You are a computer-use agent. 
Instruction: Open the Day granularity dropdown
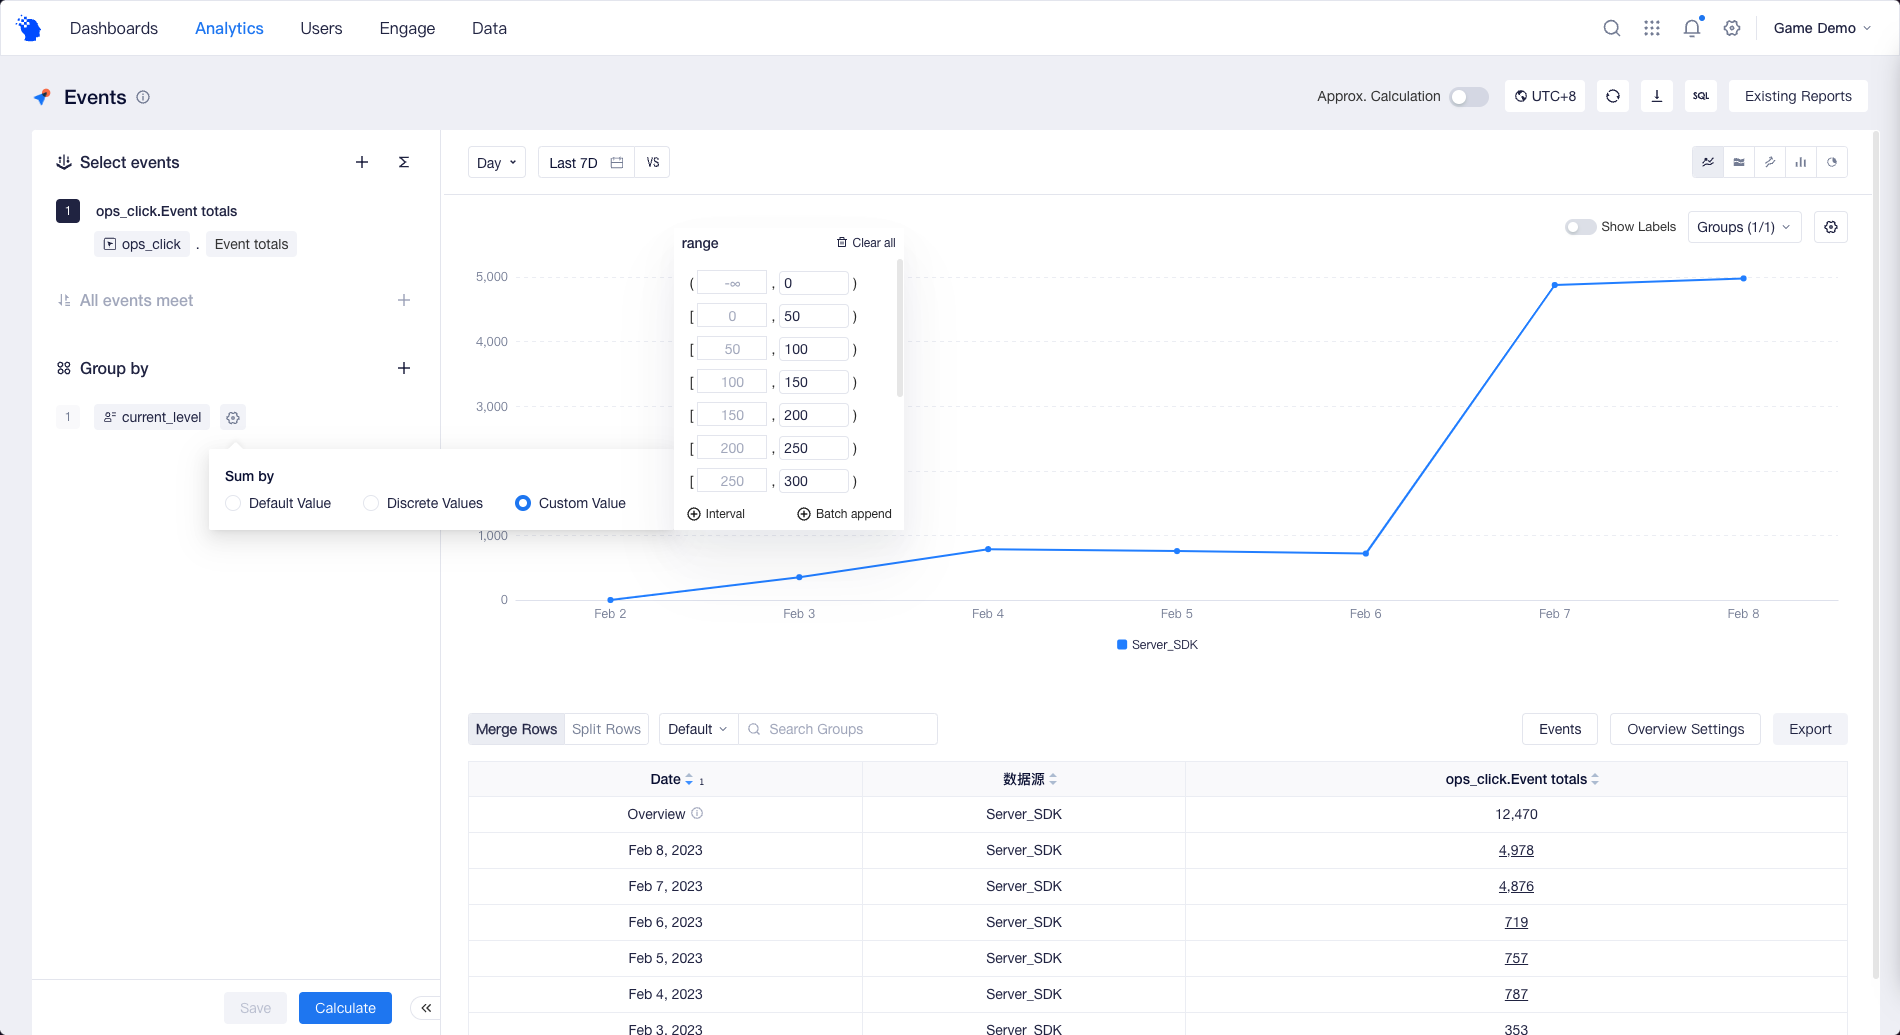coord(497,162)
